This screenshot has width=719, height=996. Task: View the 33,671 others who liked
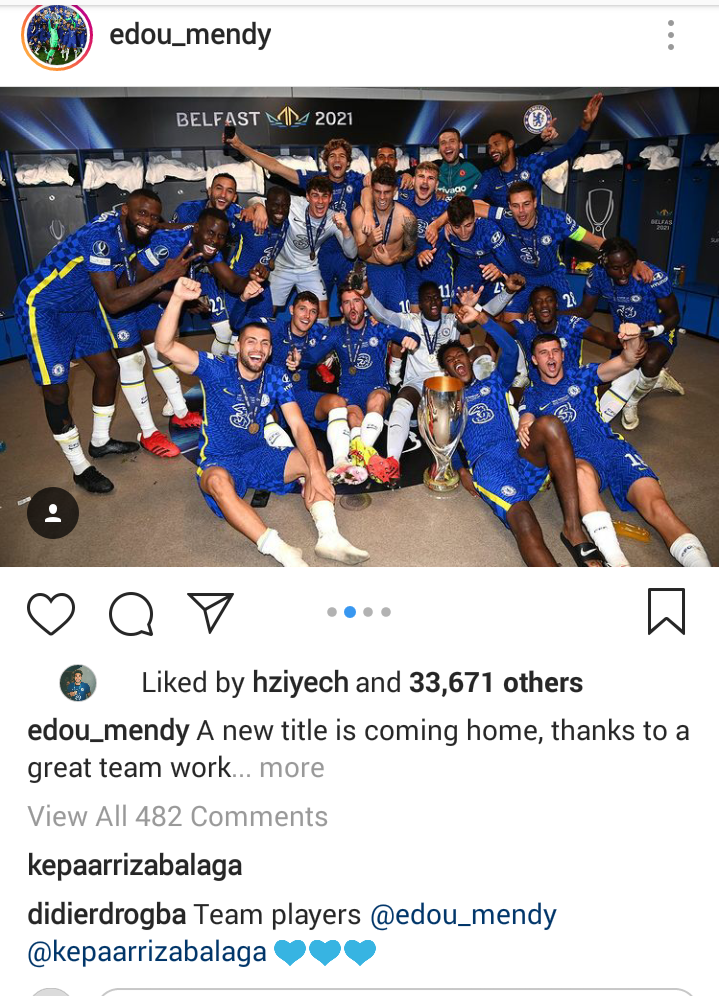pos(495,683)
